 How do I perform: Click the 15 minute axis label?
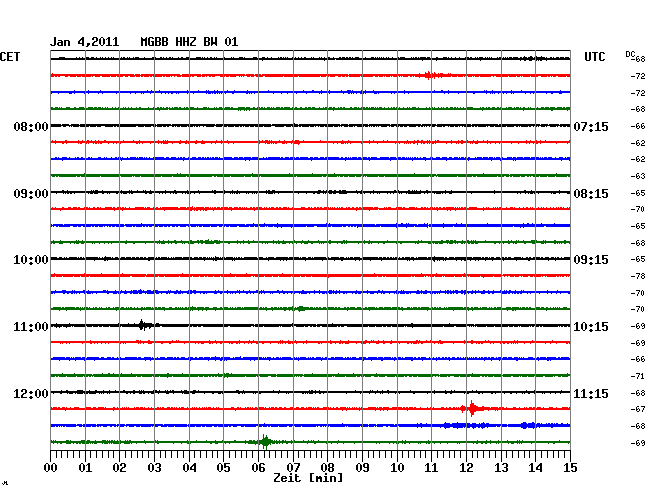(570, 468)
